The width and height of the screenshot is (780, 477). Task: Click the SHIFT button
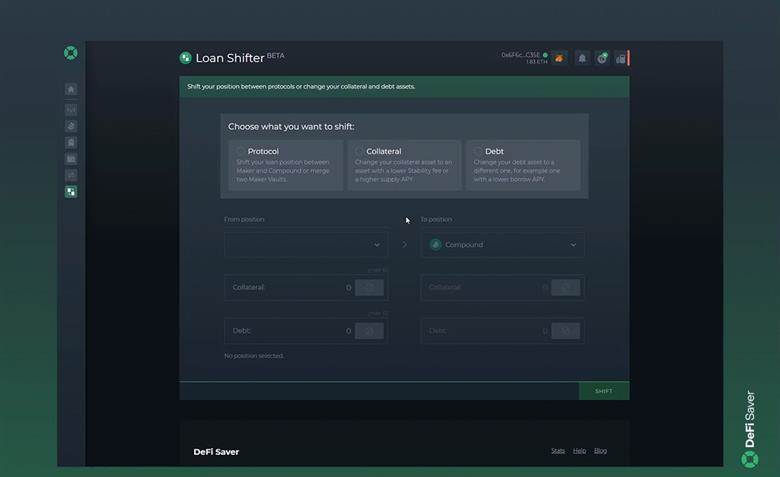click(x=604, y=391)
